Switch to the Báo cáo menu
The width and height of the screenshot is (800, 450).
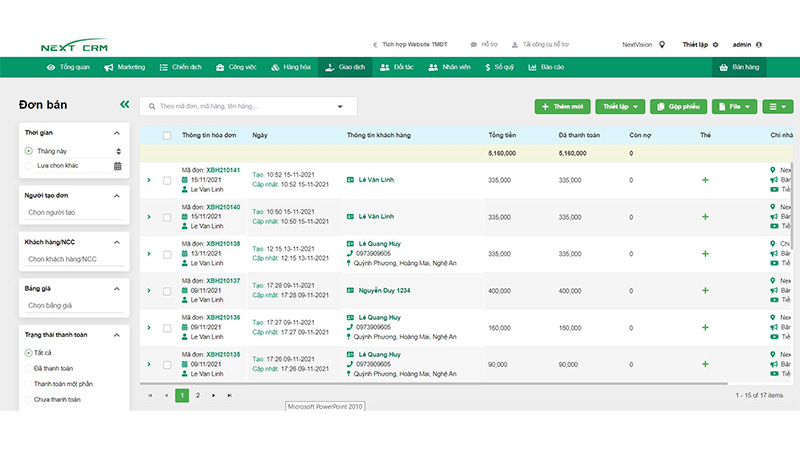pyautogui.click(x=545, y=67)
